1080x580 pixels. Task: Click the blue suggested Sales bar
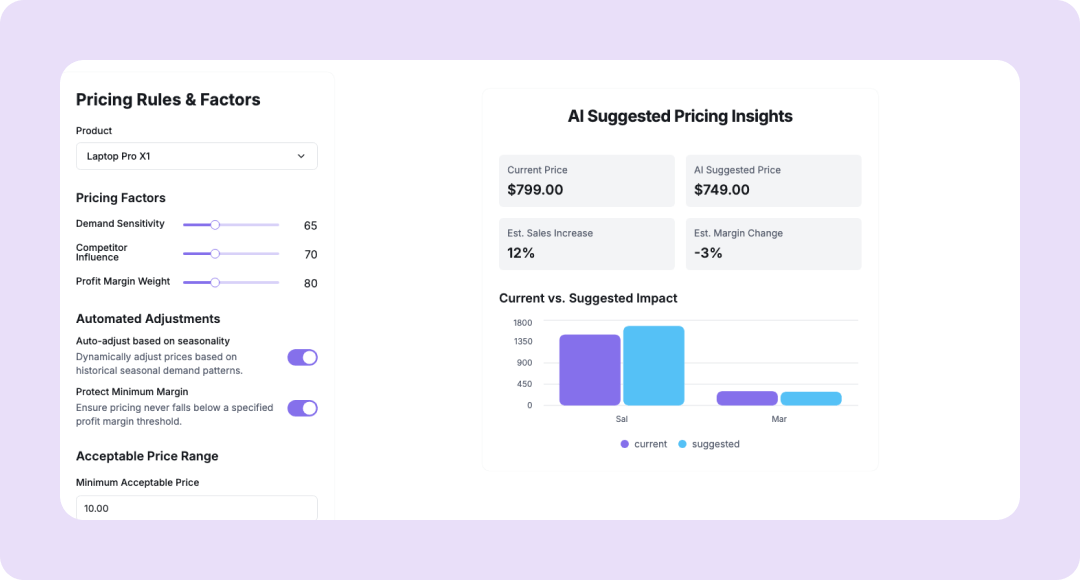pyautogui.click(x=654, y=366)
